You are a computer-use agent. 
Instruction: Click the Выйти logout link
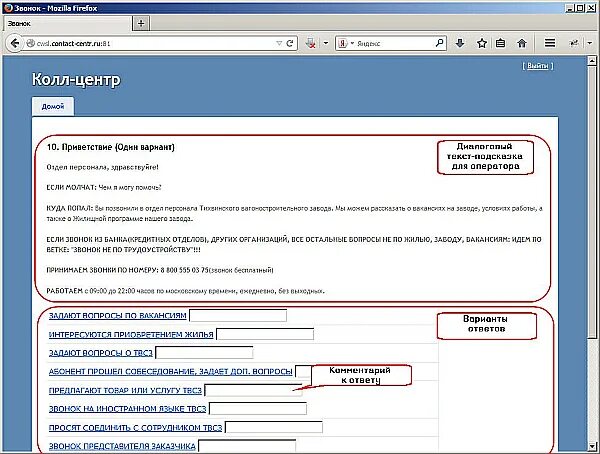[538, 66]
